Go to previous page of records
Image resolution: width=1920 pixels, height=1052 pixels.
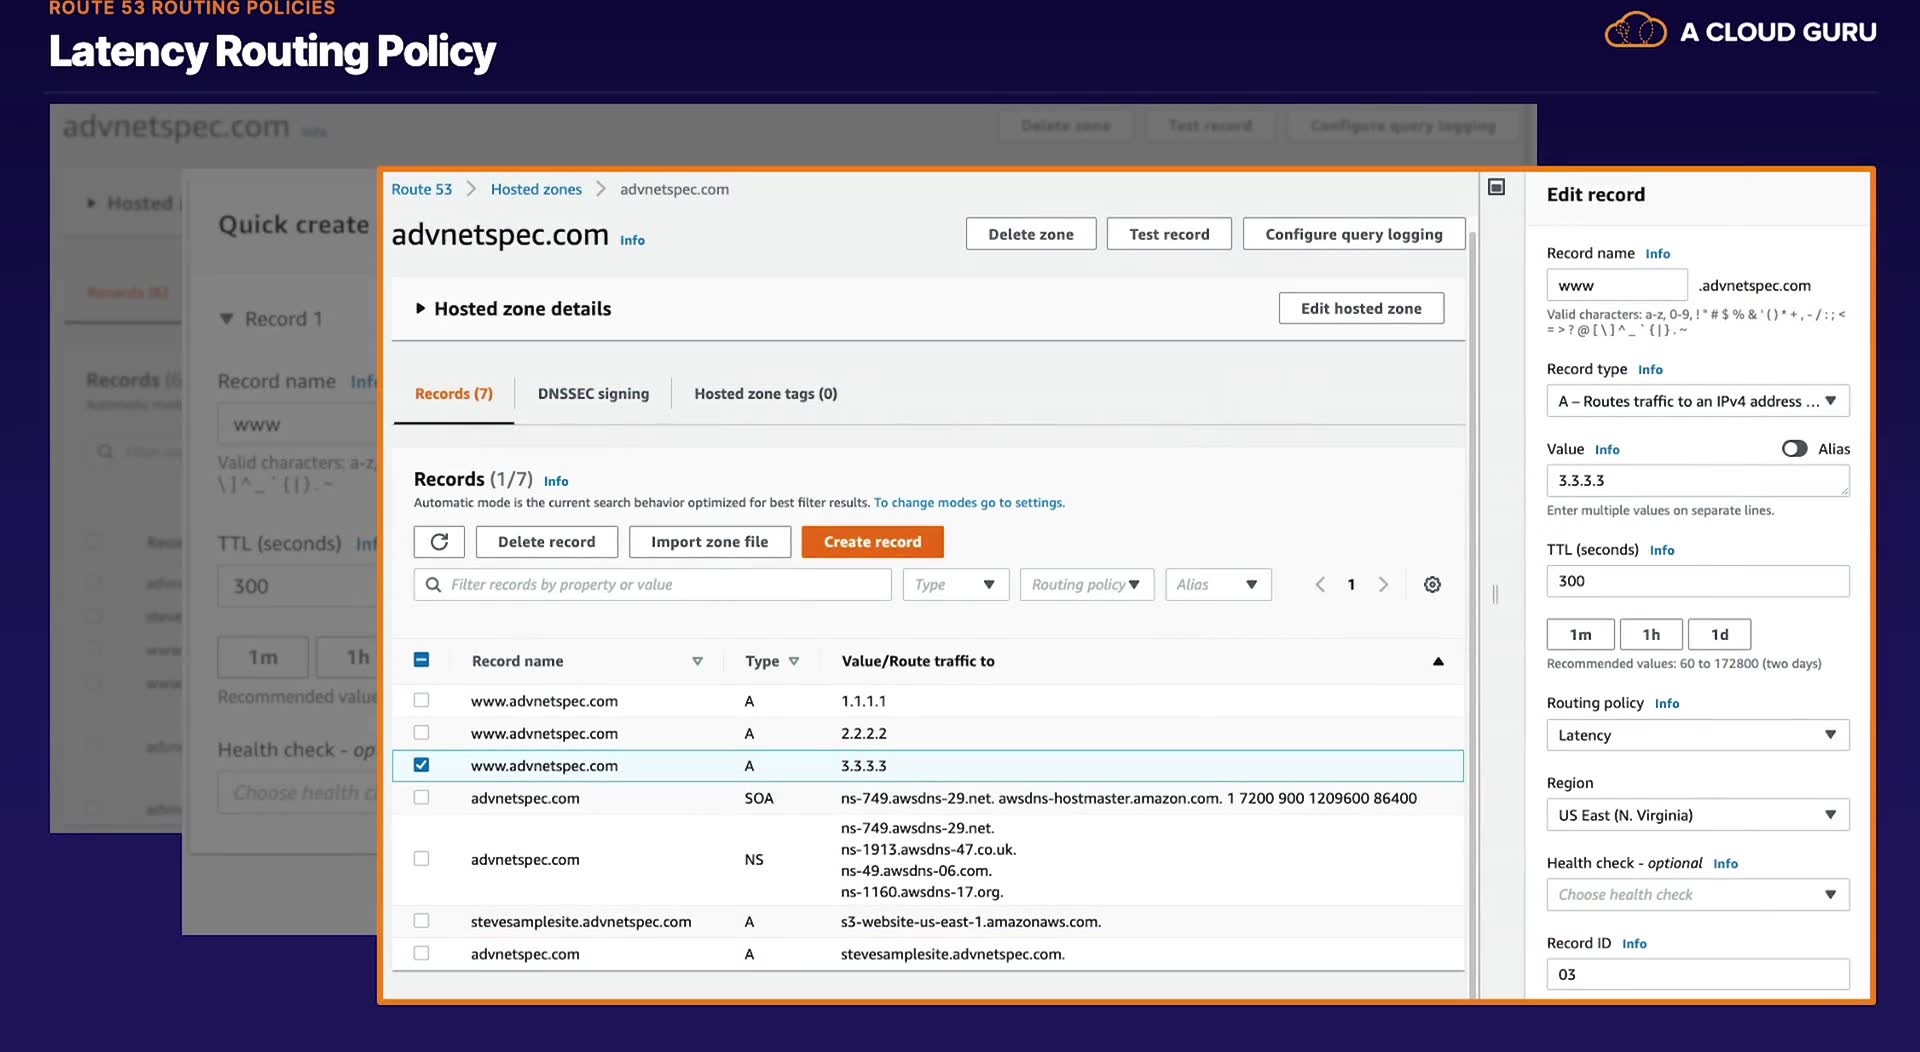tap(1320, 585)
